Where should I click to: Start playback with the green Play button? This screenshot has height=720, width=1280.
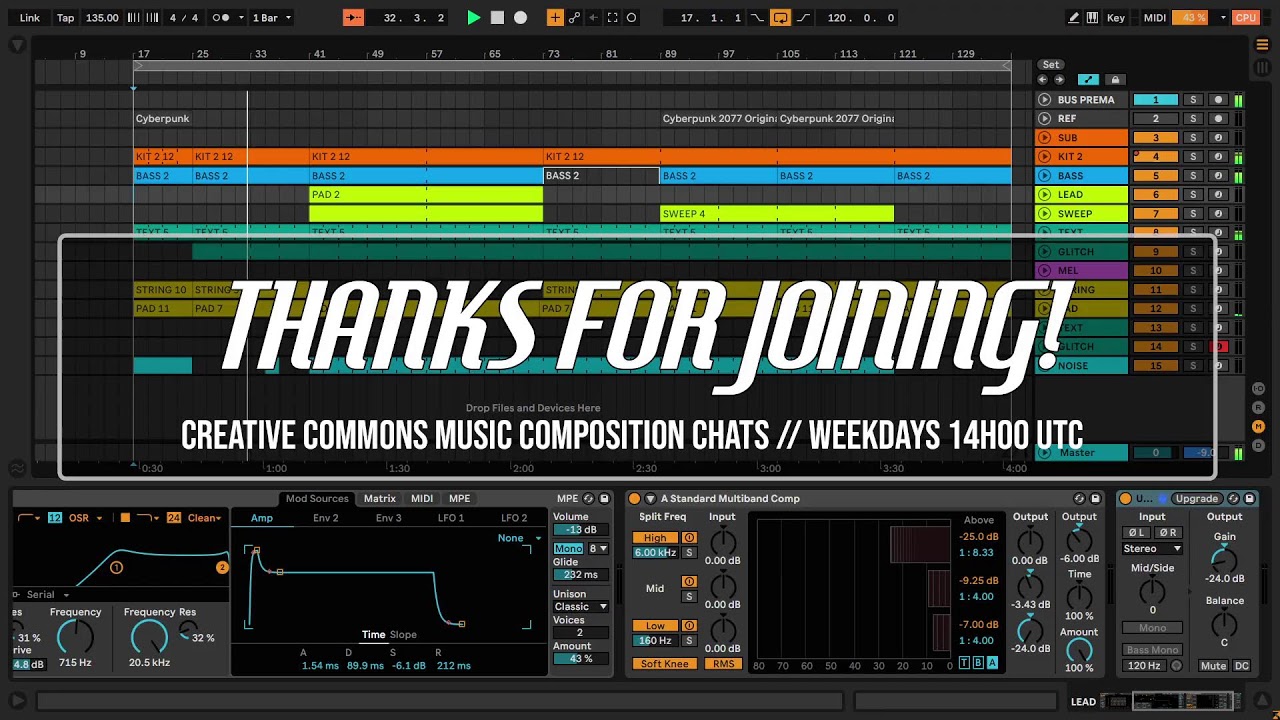[474, 18]
